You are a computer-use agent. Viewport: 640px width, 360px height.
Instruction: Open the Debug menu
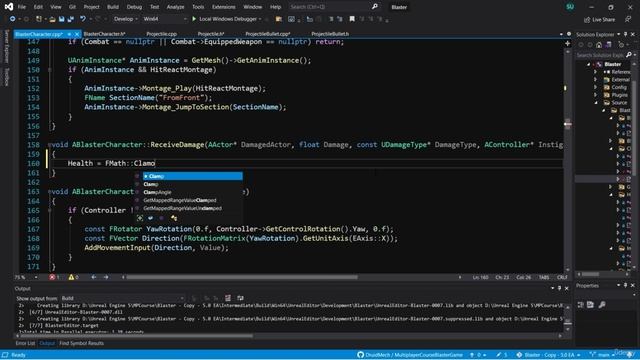tap(134, 7)
